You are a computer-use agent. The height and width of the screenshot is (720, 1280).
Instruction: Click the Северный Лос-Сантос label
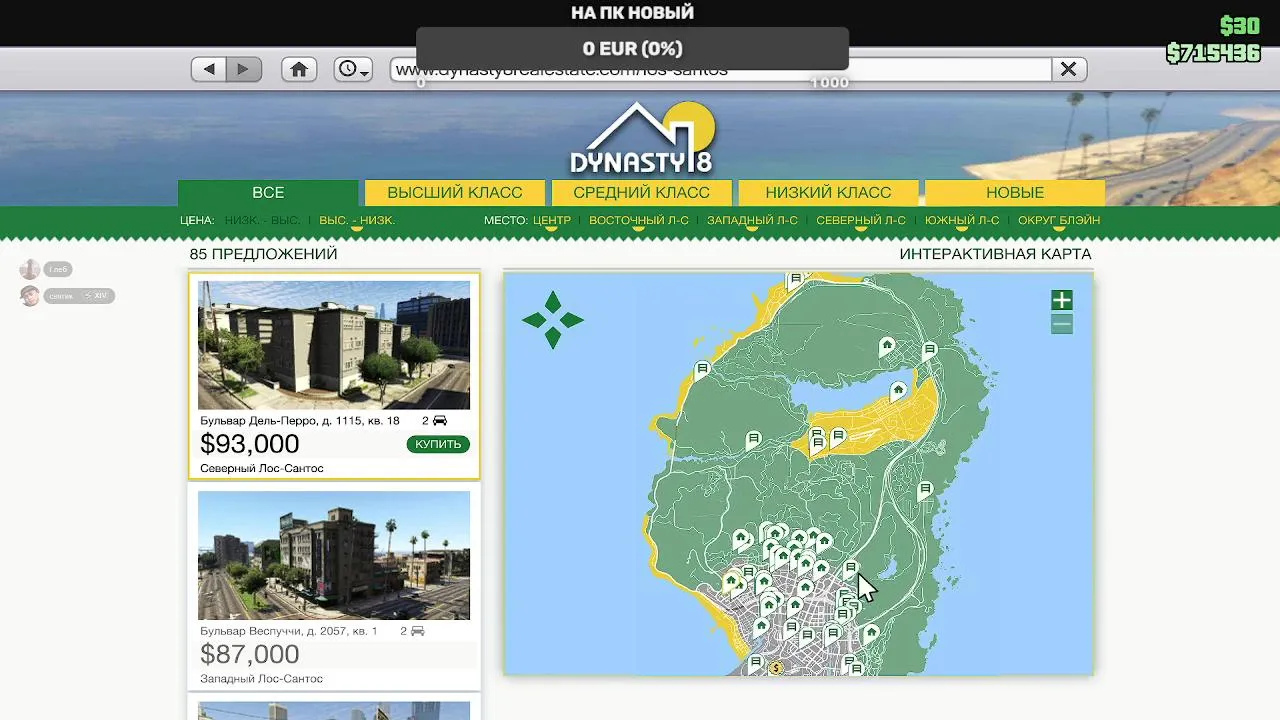[x=262, y=468]
